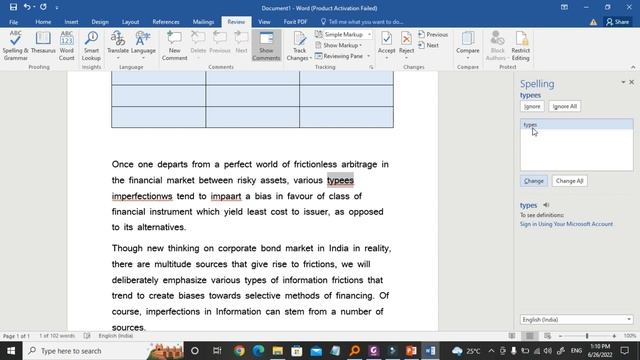The height and width of the screenshot is (360, 640).
Task: Click Ignore All for typees
Action: [x=564, y=107]
